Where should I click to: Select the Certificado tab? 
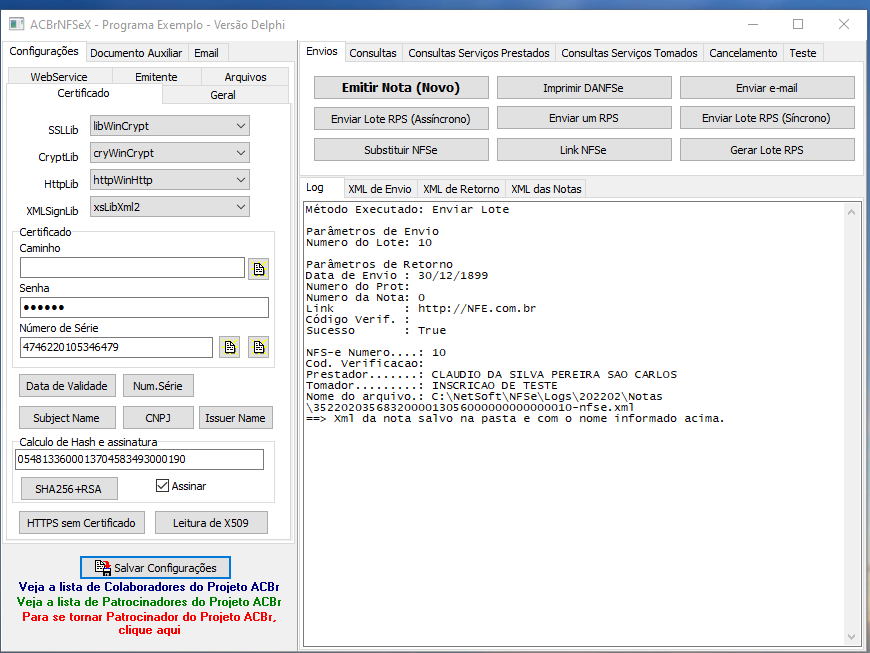[x=83, y=93]
